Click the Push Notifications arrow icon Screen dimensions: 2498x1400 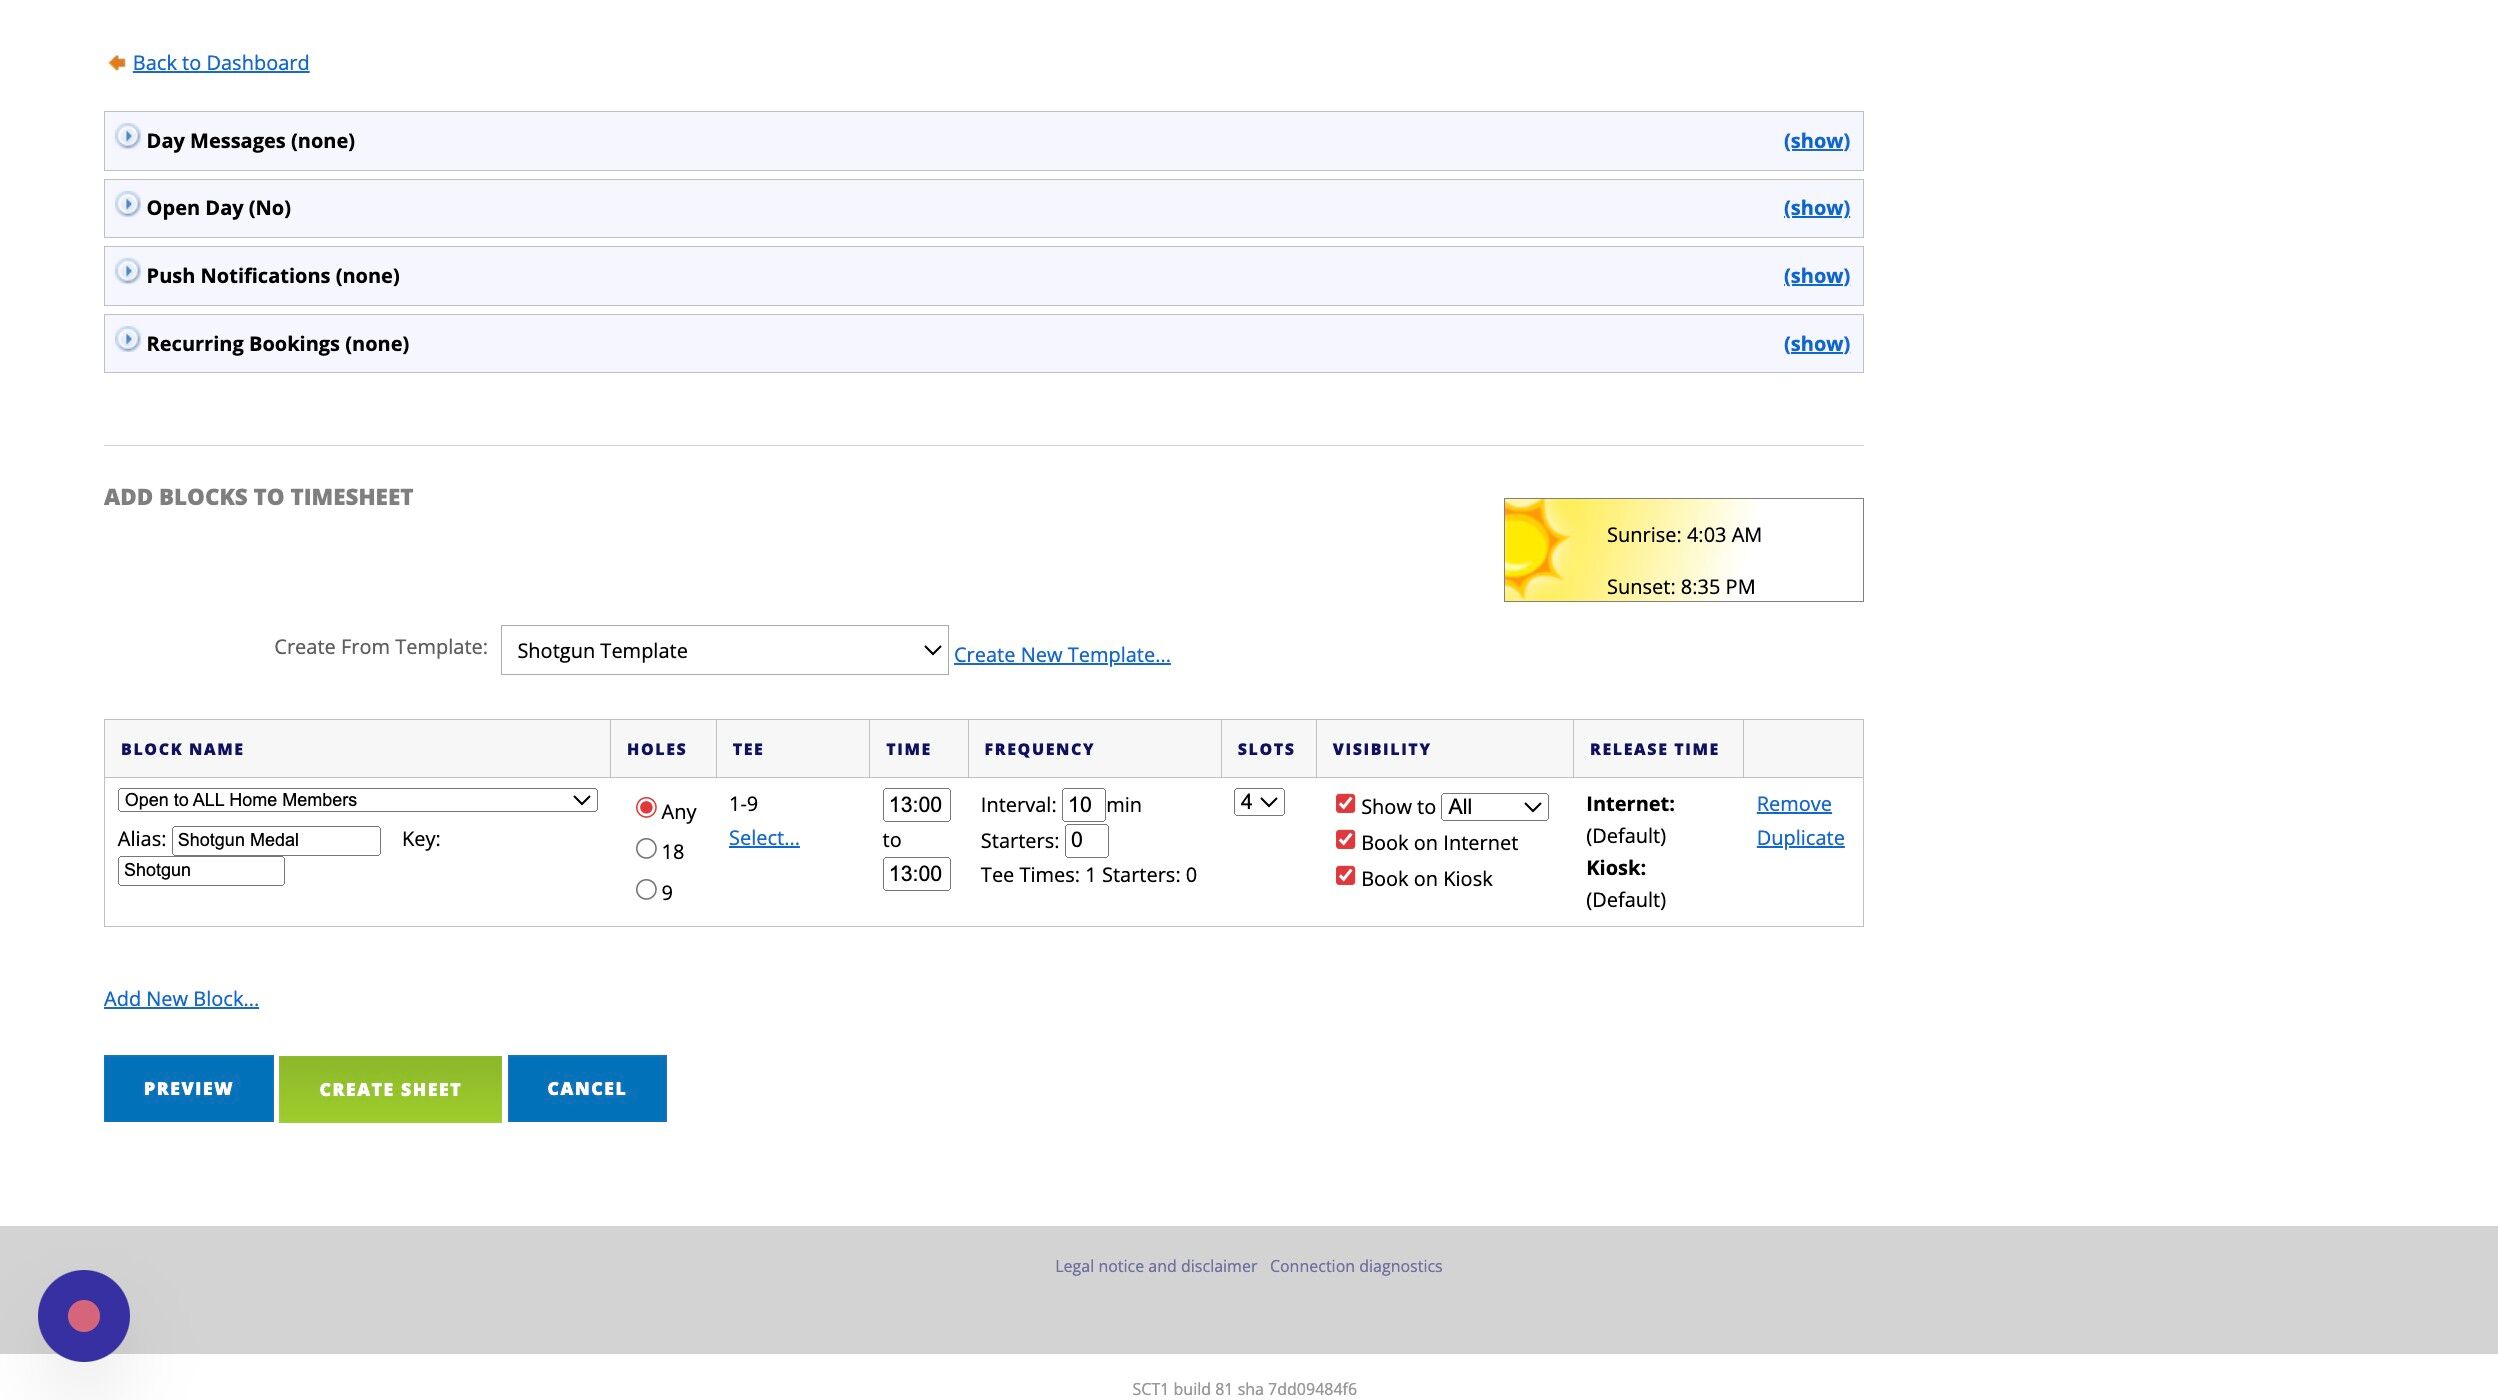127,271
